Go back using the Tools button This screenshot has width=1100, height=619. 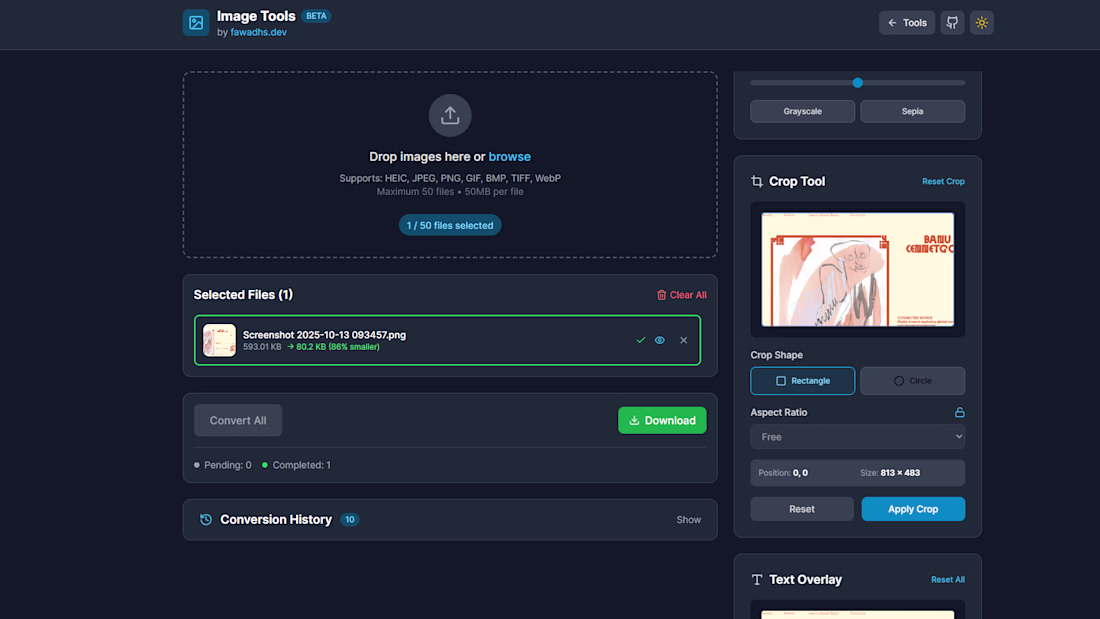pos(906,22)
